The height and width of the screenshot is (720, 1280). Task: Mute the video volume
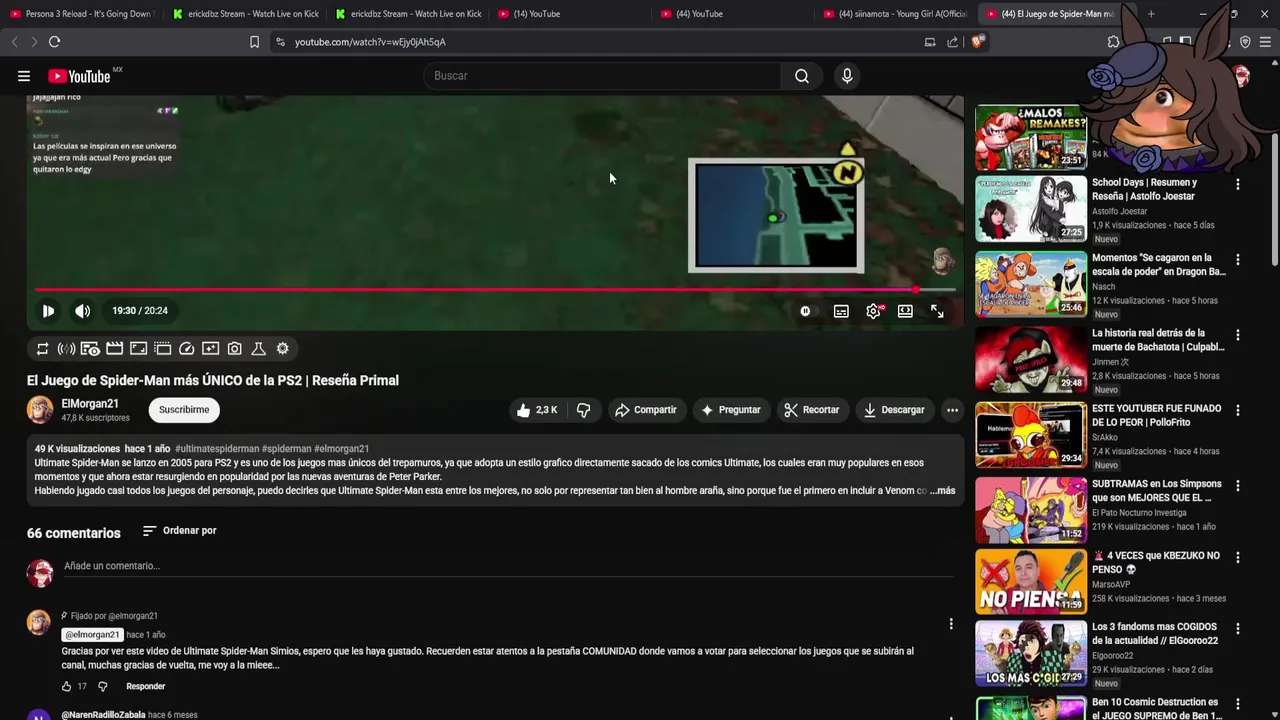pyautogui.click(x=83, y=311)
